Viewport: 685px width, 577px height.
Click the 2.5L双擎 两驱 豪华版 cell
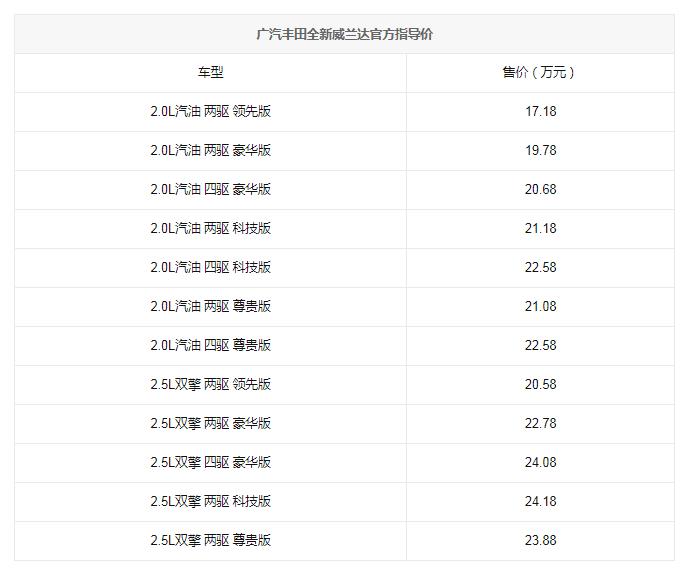point(211,423)
